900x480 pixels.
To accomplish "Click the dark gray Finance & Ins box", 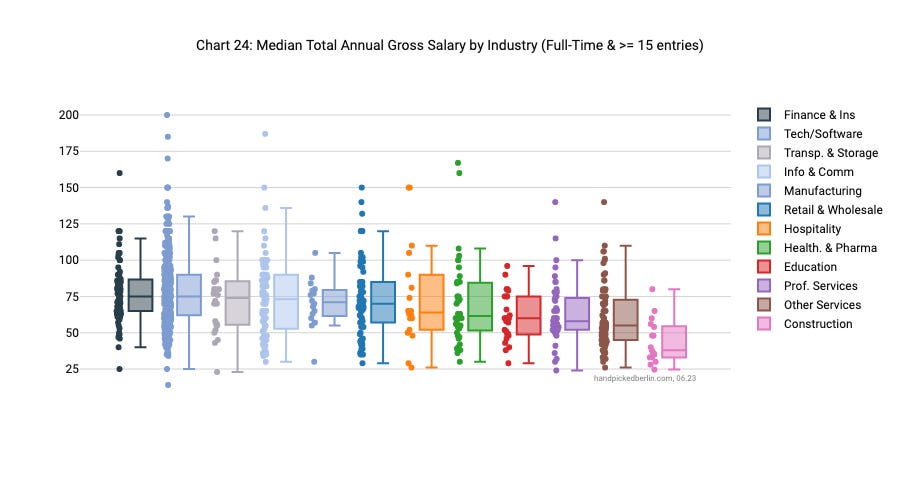I will tap(140, 295).
